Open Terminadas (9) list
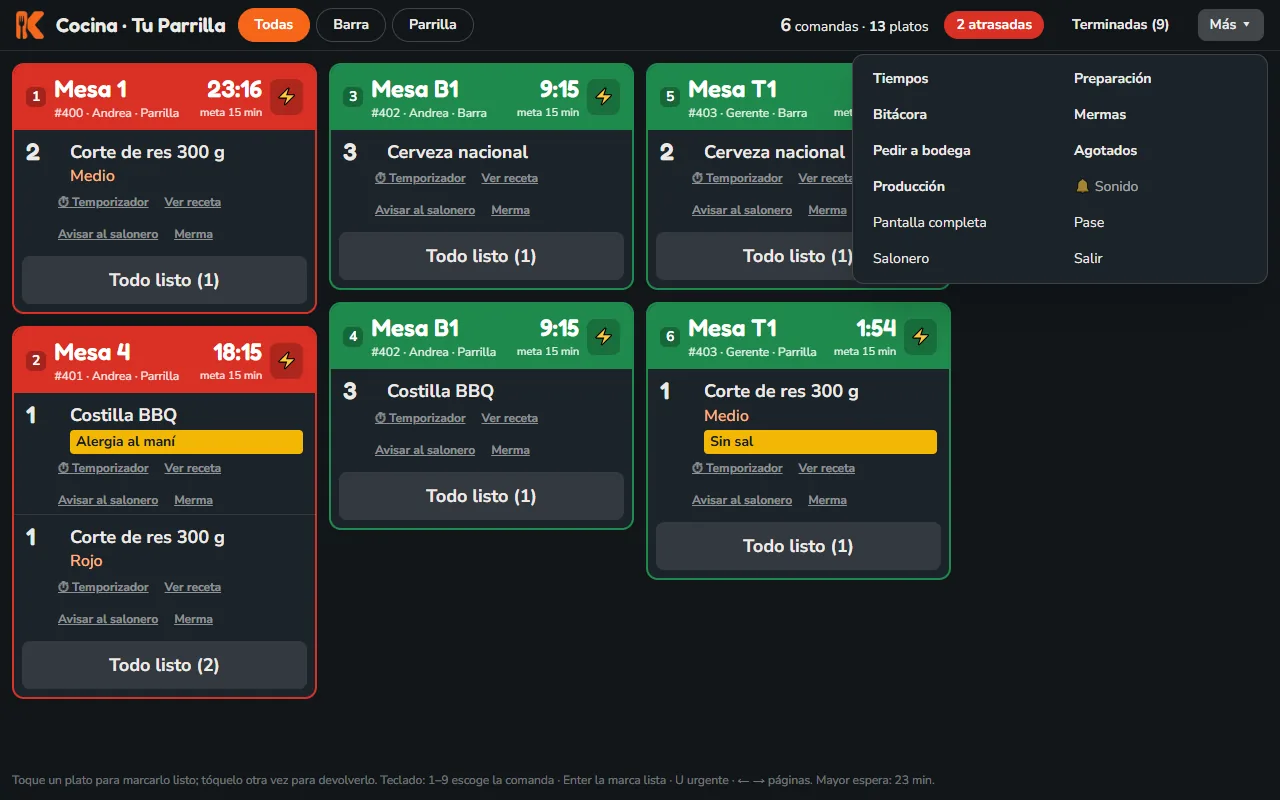 [1120, 25]
